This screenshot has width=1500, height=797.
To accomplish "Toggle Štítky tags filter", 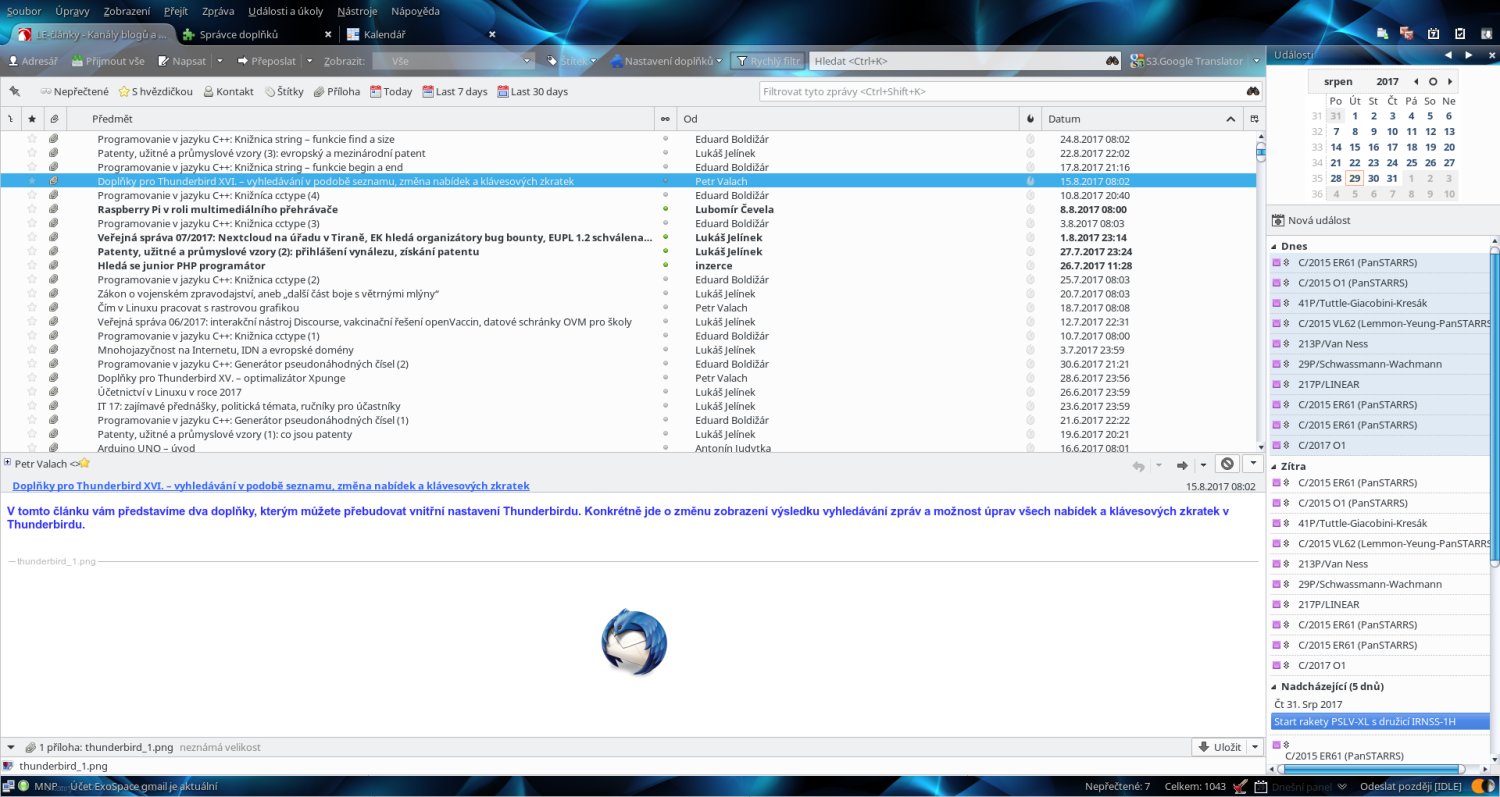I will 284,91.
